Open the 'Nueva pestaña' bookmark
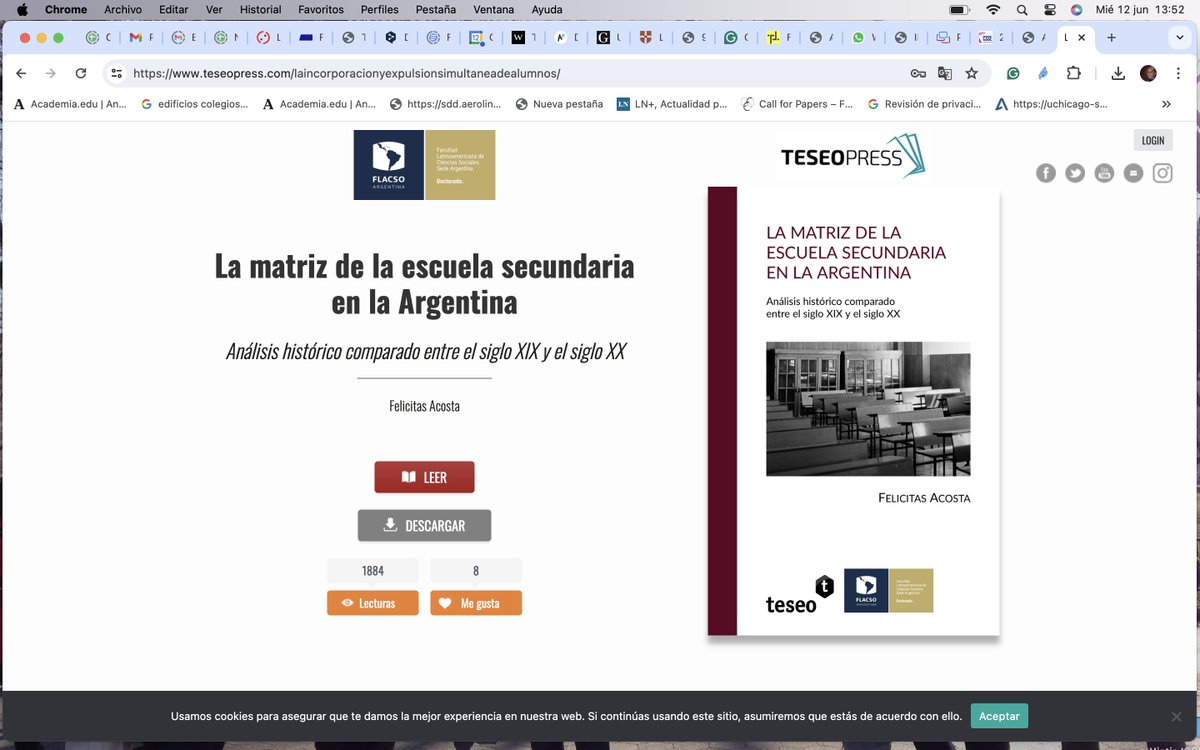 558,104
